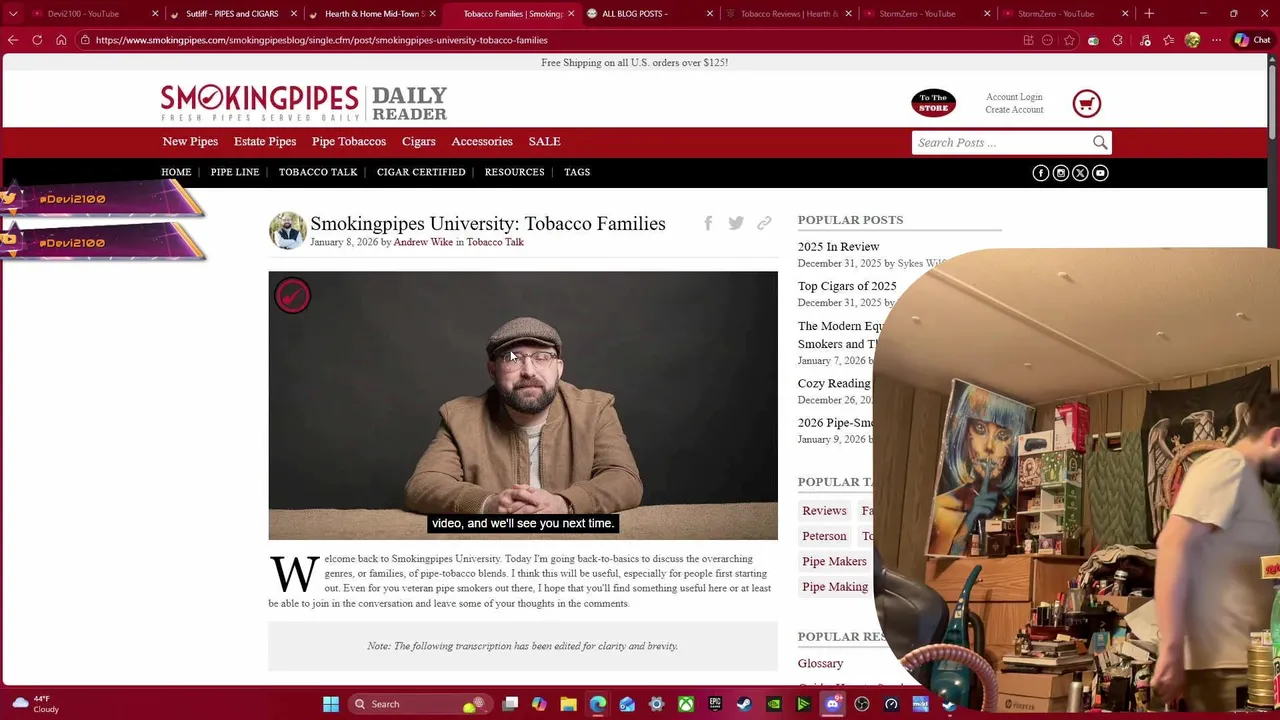1280x720 pixels.
Task: Open the Smokingpipes X icon in nav bar
Action: [1080, 173]
